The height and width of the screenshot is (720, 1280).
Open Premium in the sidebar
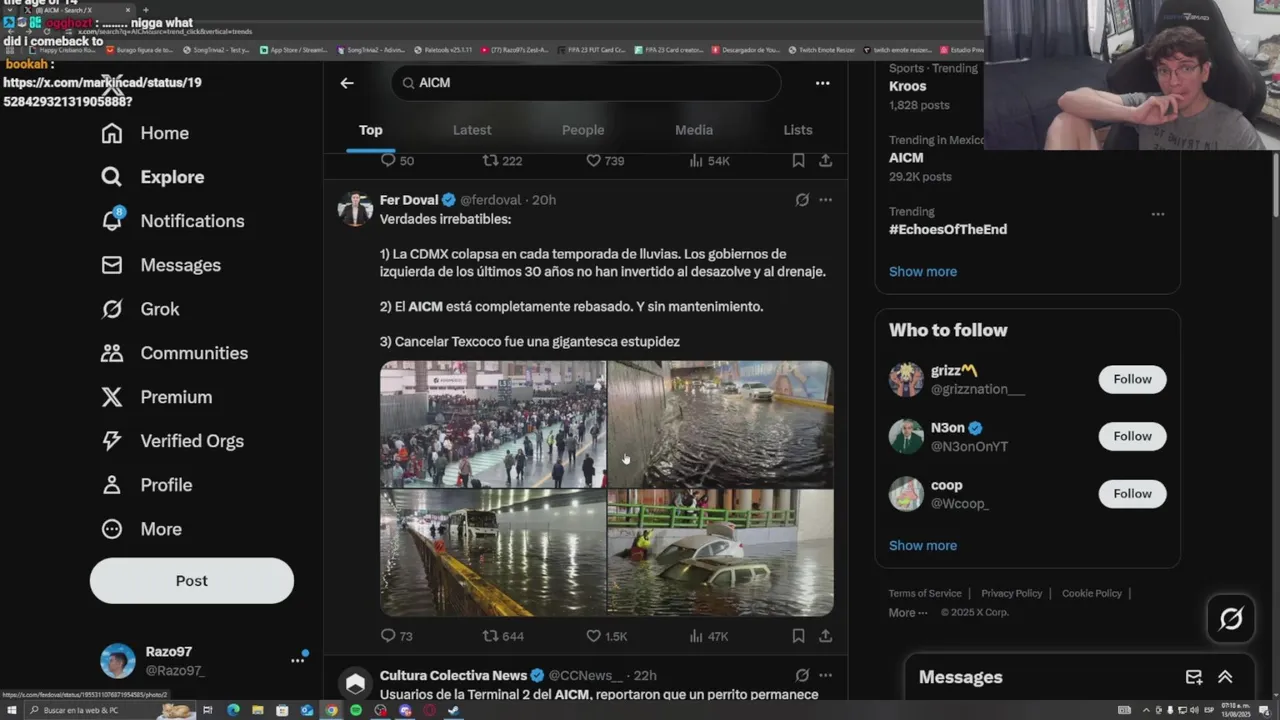pos(156,397)
